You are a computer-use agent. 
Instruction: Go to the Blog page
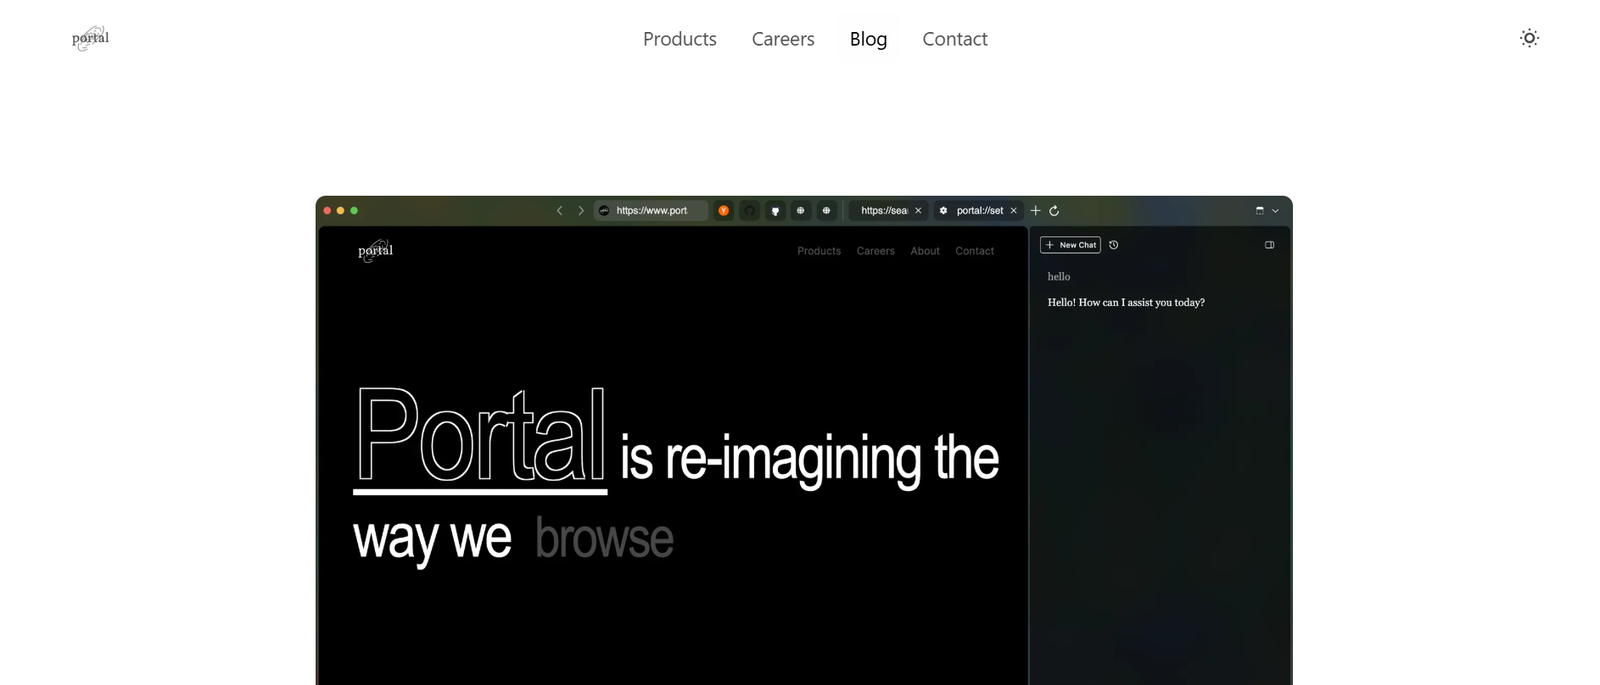click(x=868, y=39)
